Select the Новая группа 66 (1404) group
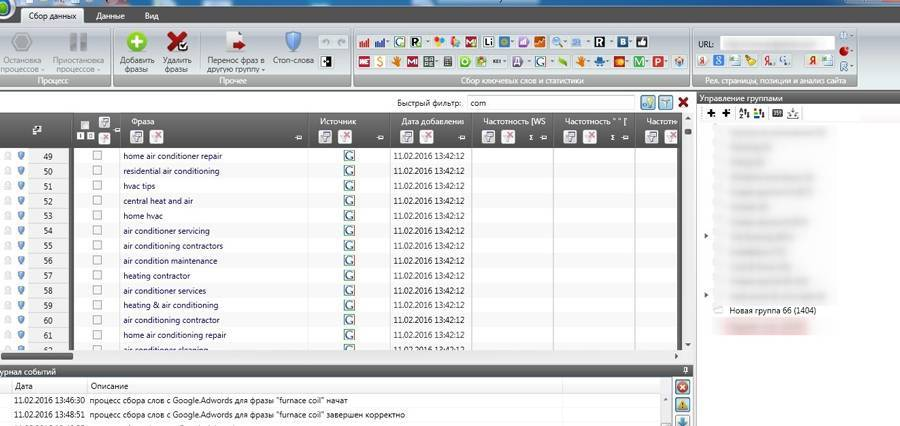The height and width of the screenshot is (426, 900). [x=771, y=311]
